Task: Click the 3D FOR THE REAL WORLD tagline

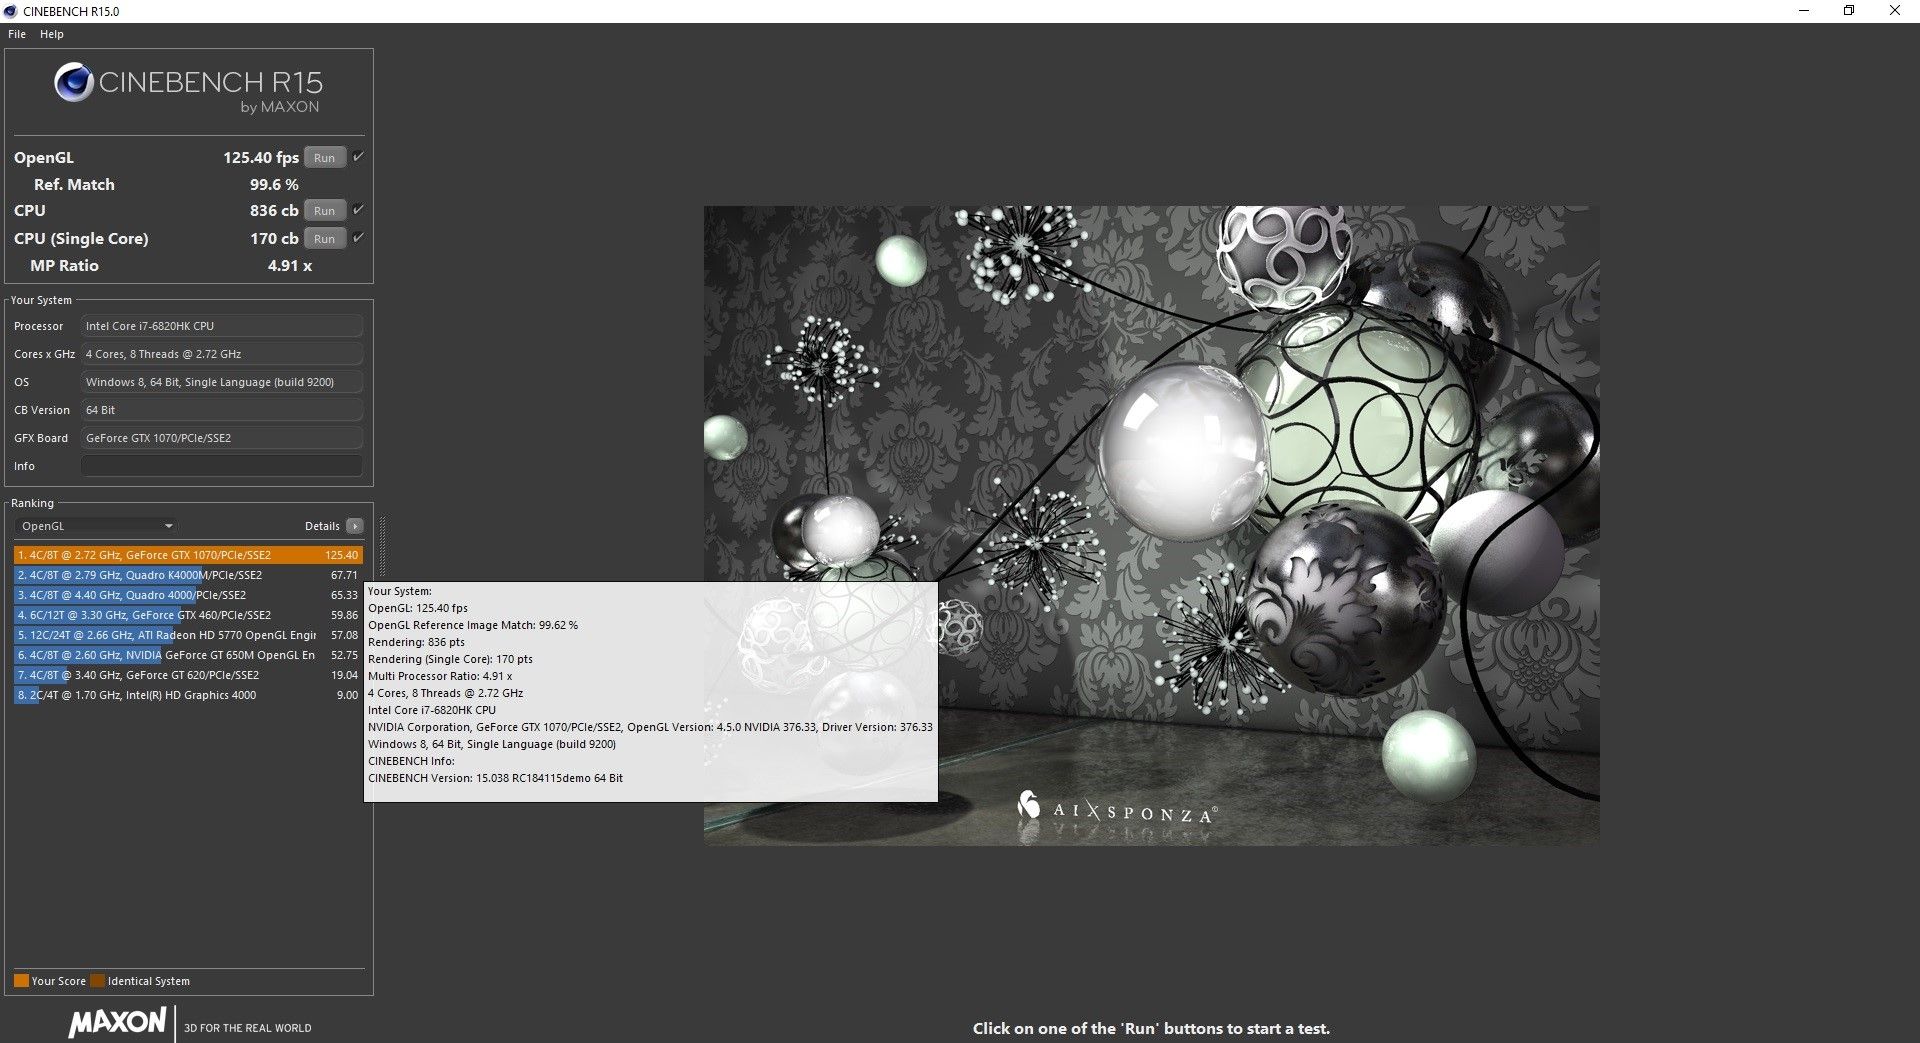Action: click(x=248, y=1028)
